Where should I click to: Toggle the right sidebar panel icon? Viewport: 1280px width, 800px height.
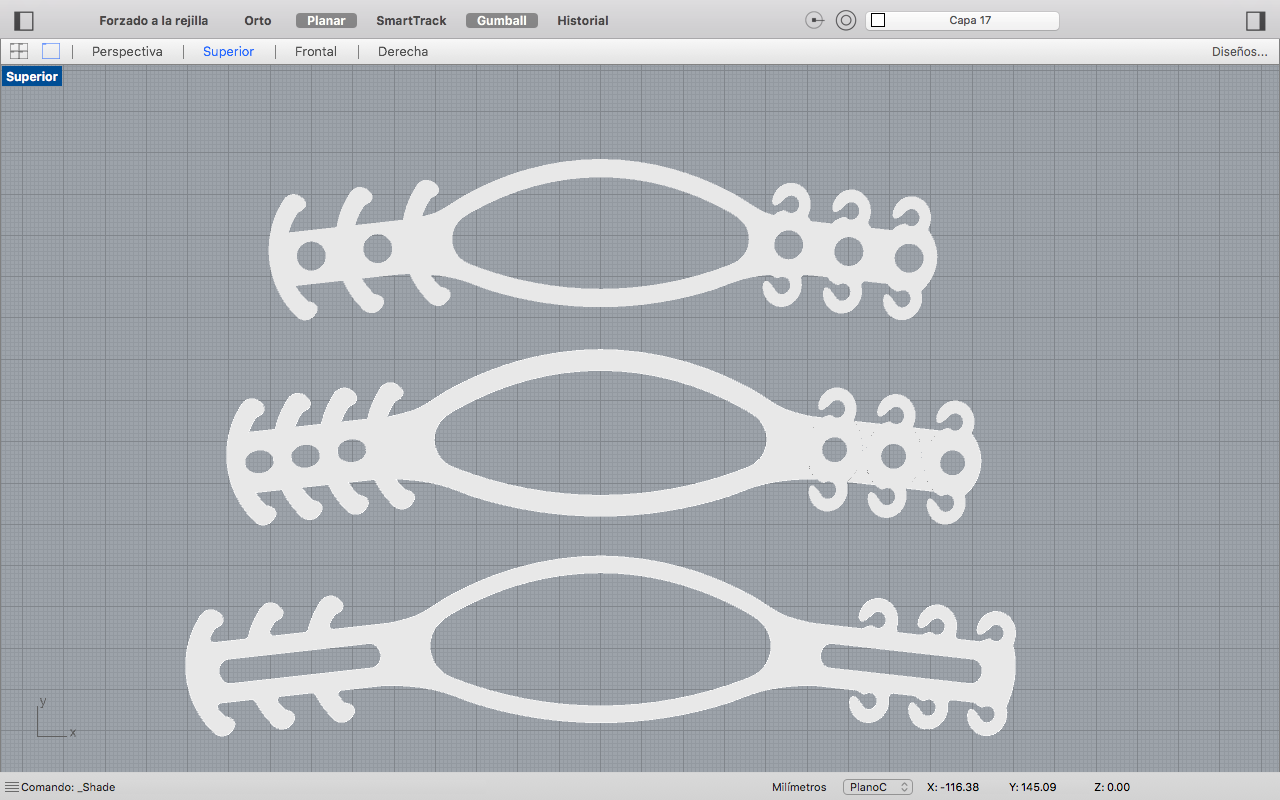tap(1255, 20)
